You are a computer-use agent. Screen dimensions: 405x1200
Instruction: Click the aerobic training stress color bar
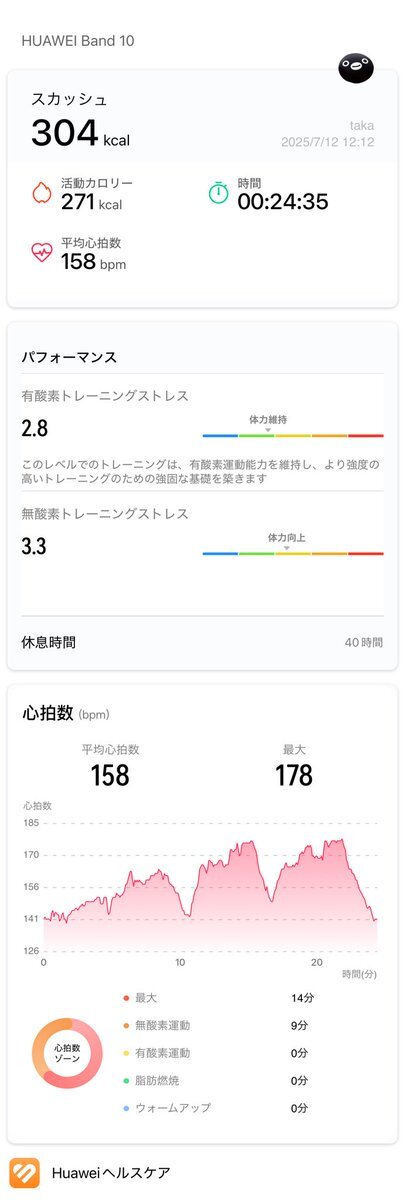click(x=293, y=436)
